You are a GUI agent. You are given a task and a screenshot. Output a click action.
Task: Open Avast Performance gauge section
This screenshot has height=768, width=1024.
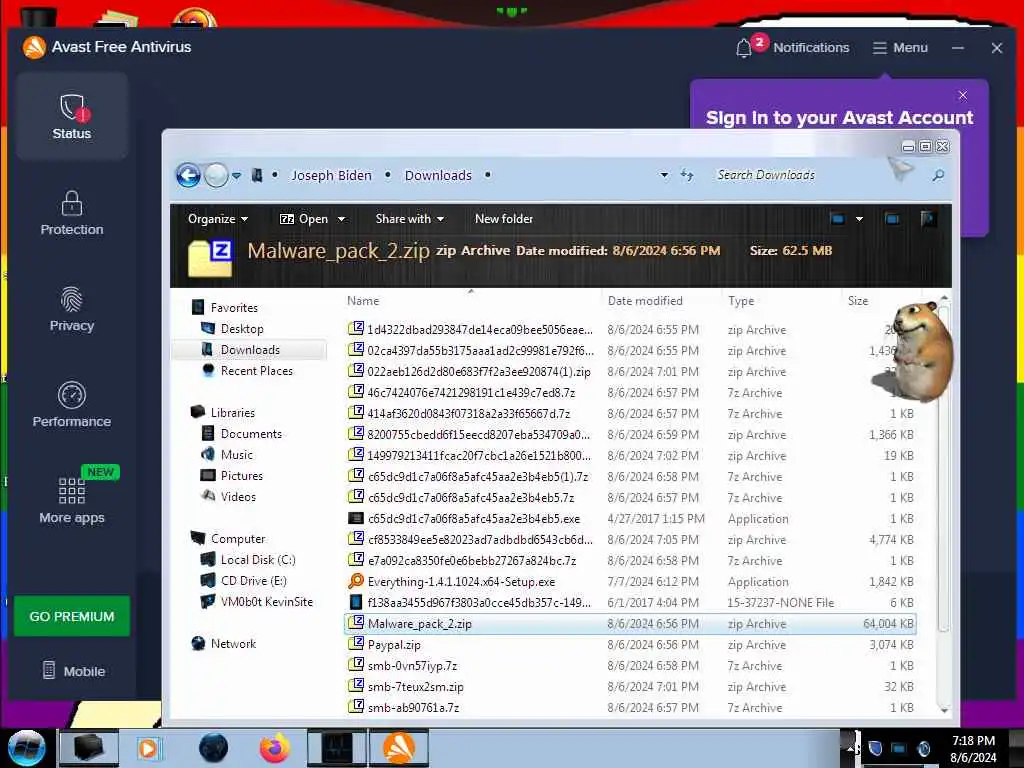click(72, 405)
